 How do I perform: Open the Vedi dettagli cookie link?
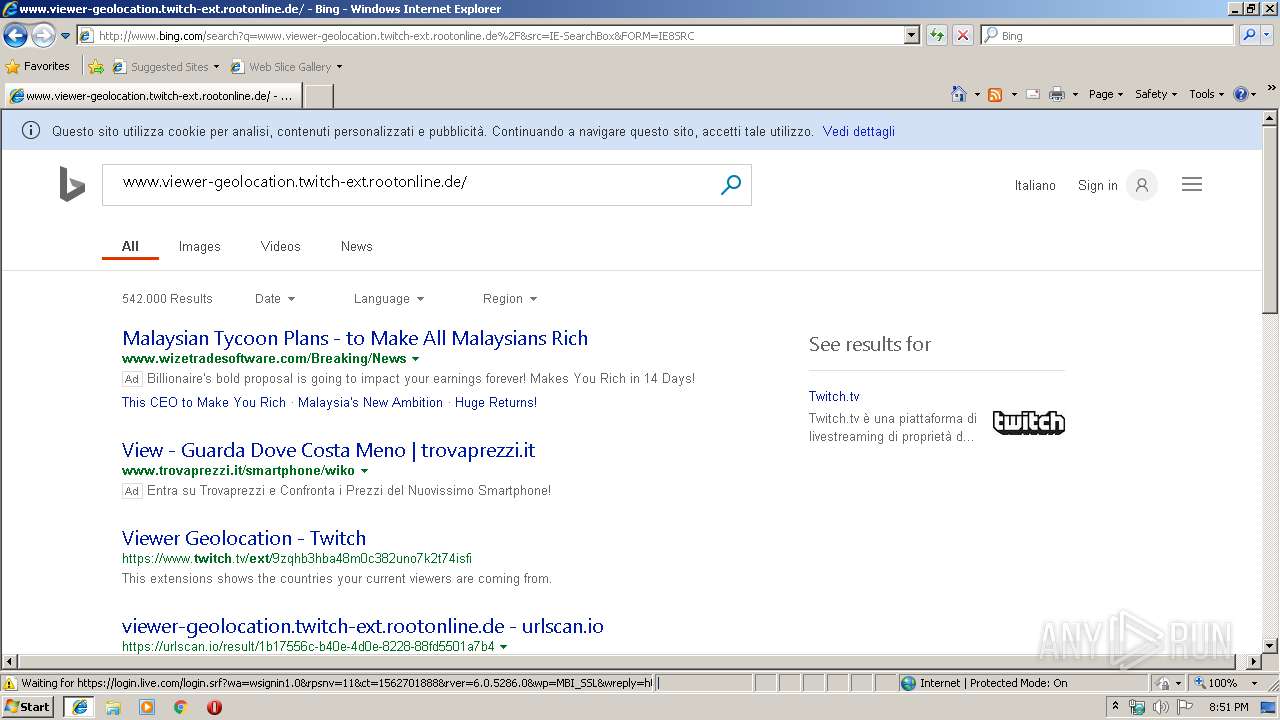point(859,131)
